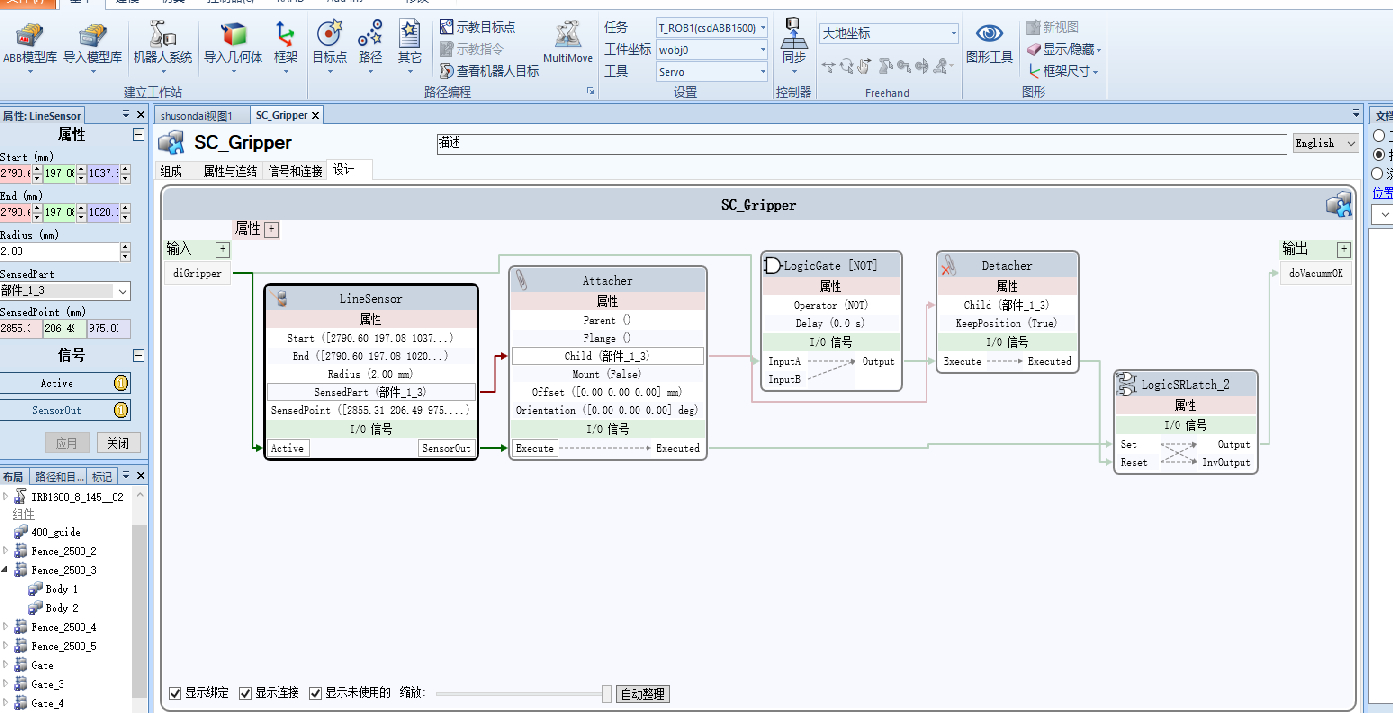1393x713 pixels.
Task: Select 400_guide in layout tree
Action: [x=47, y=532]
